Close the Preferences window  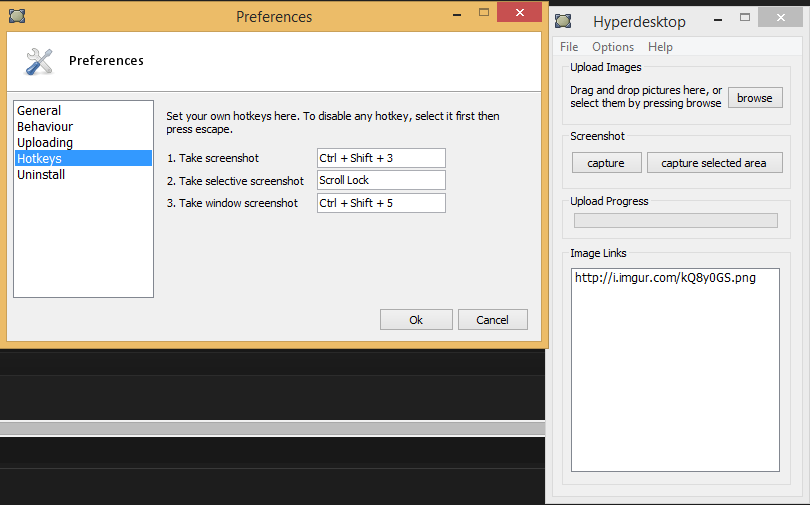pos(520,12)
